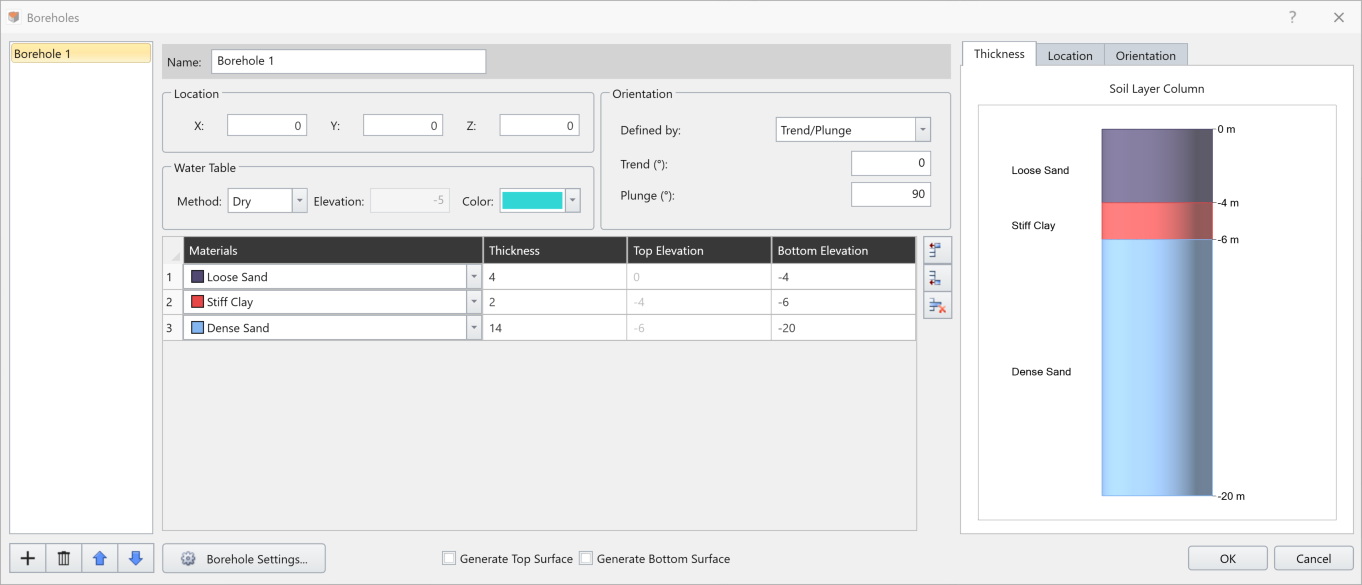Select the Dense Sand thickness cell showing 14
The image size is (1362, 585).
[x=555, y=328]
